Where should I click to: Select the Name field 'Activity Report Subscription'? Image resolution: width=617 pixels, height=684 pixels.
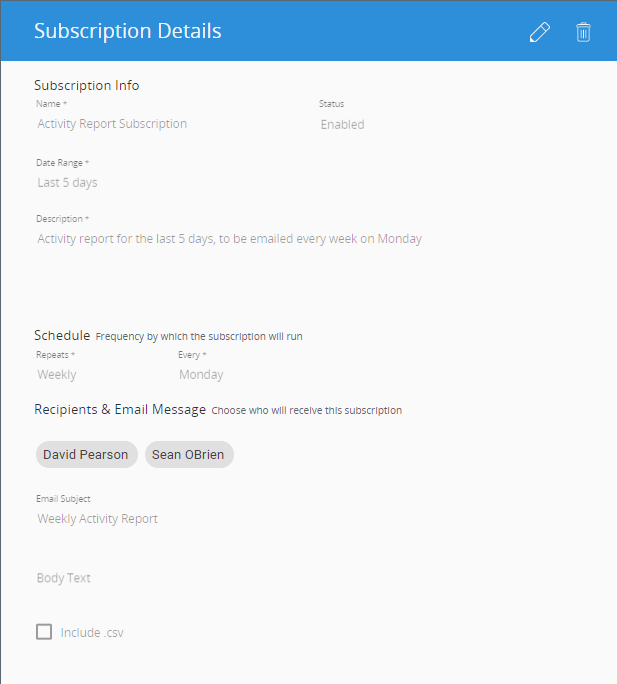coord(112,124)
